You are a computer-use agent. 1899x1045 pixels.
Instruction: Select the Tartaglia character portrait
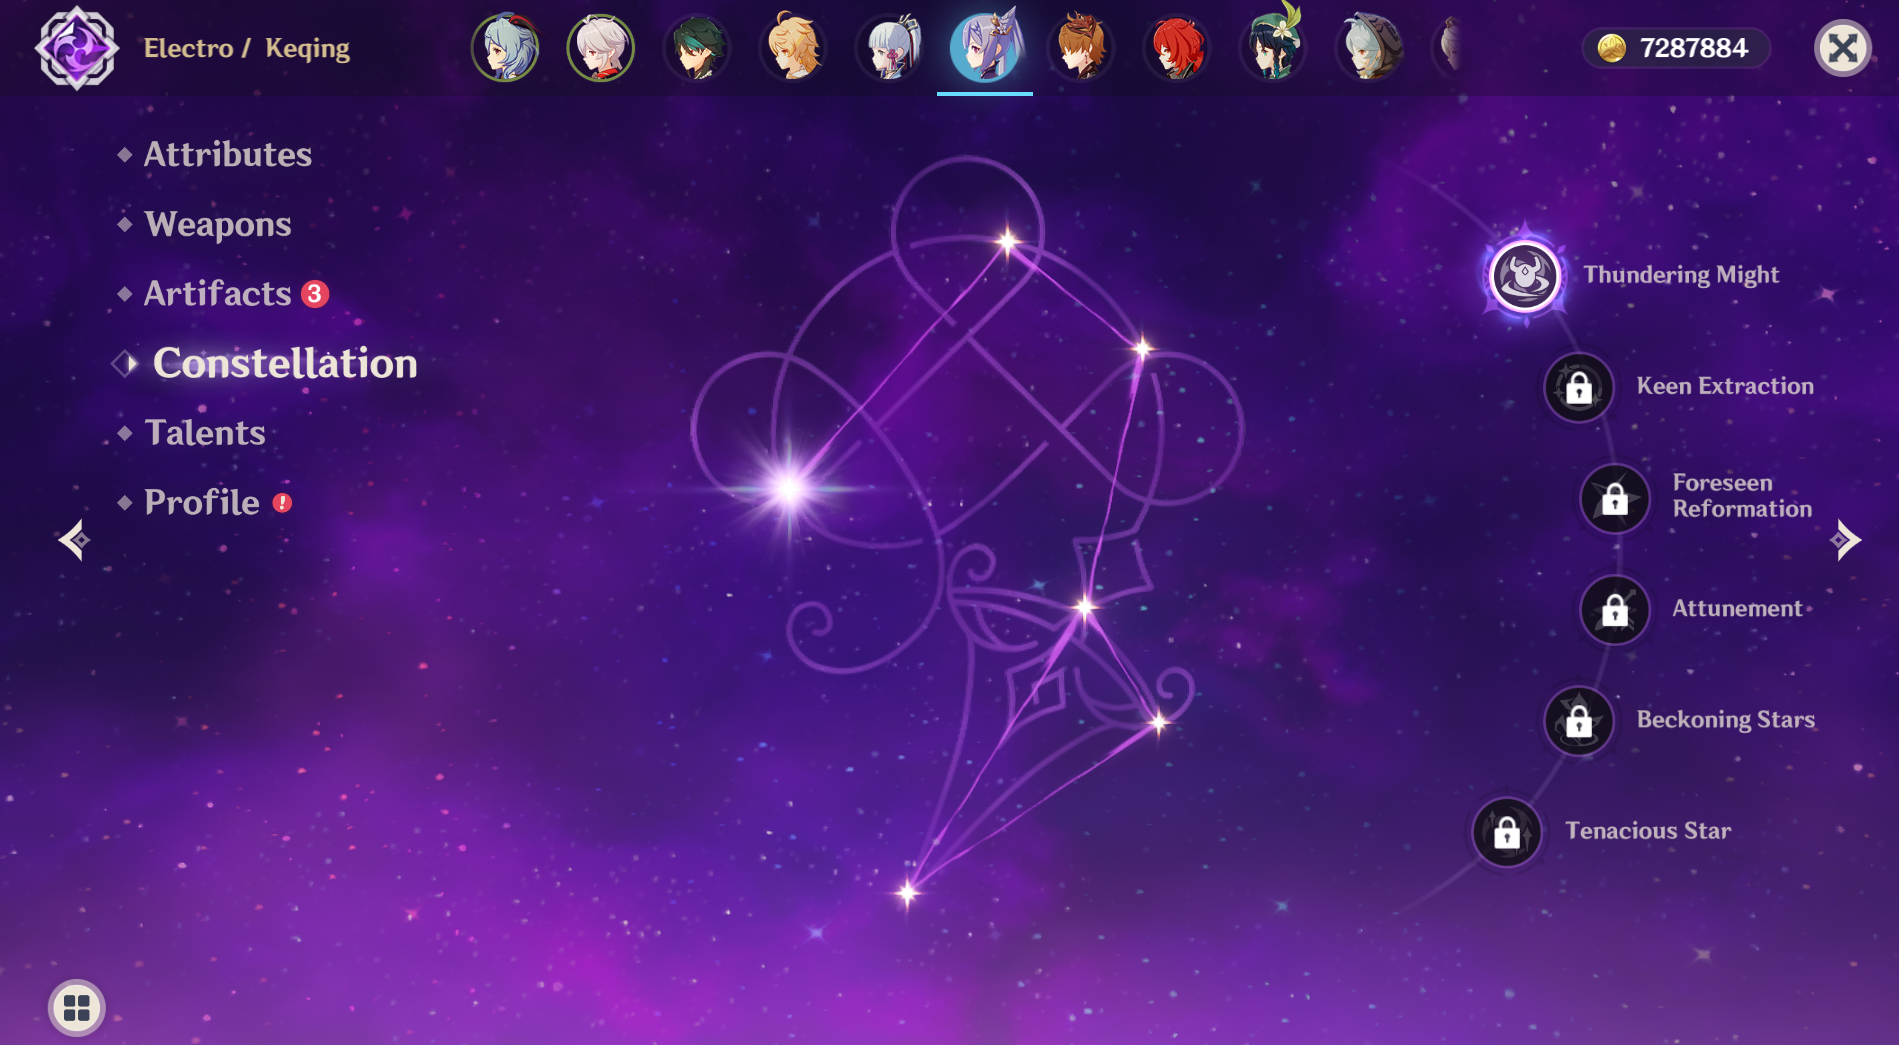coord(1081,47)
